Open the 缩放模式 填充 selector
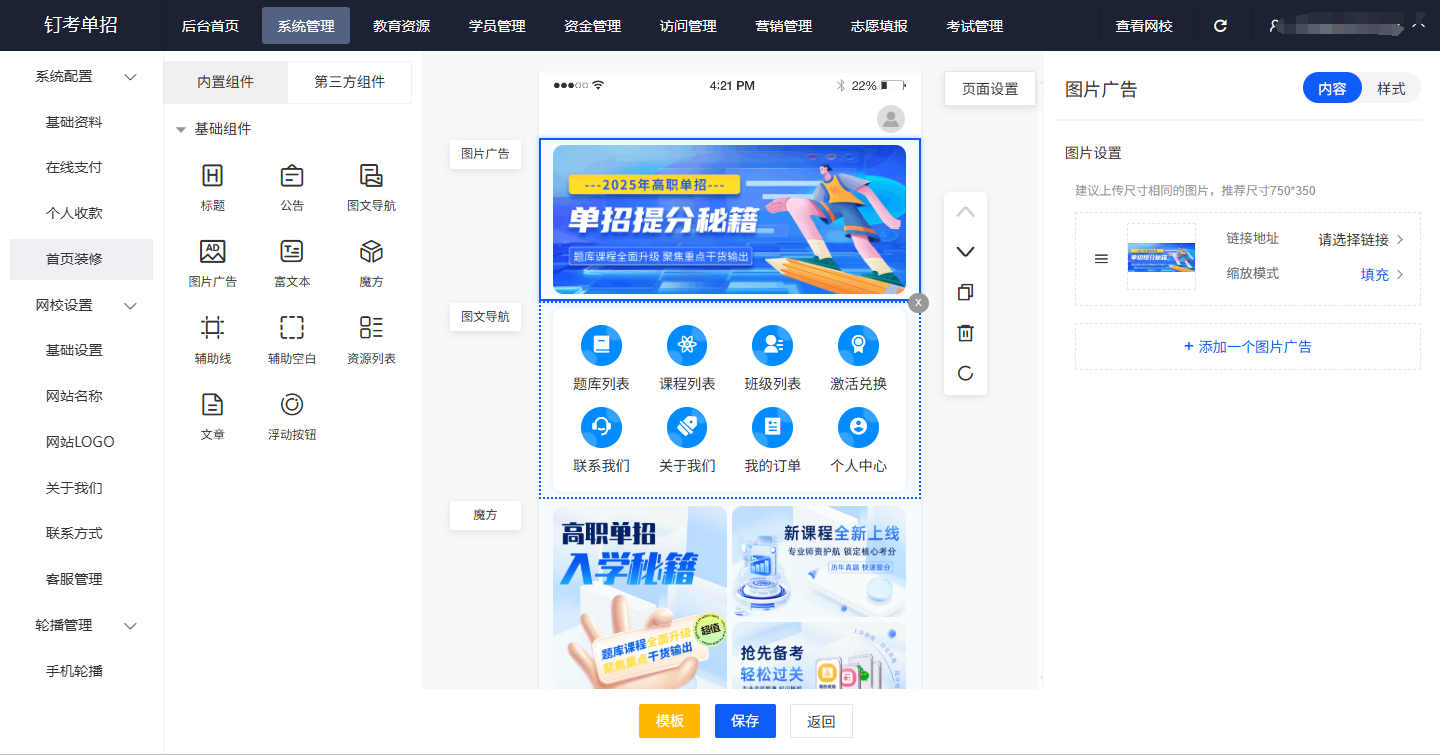The image size is (1440, 755). (x=1382, y=274)
